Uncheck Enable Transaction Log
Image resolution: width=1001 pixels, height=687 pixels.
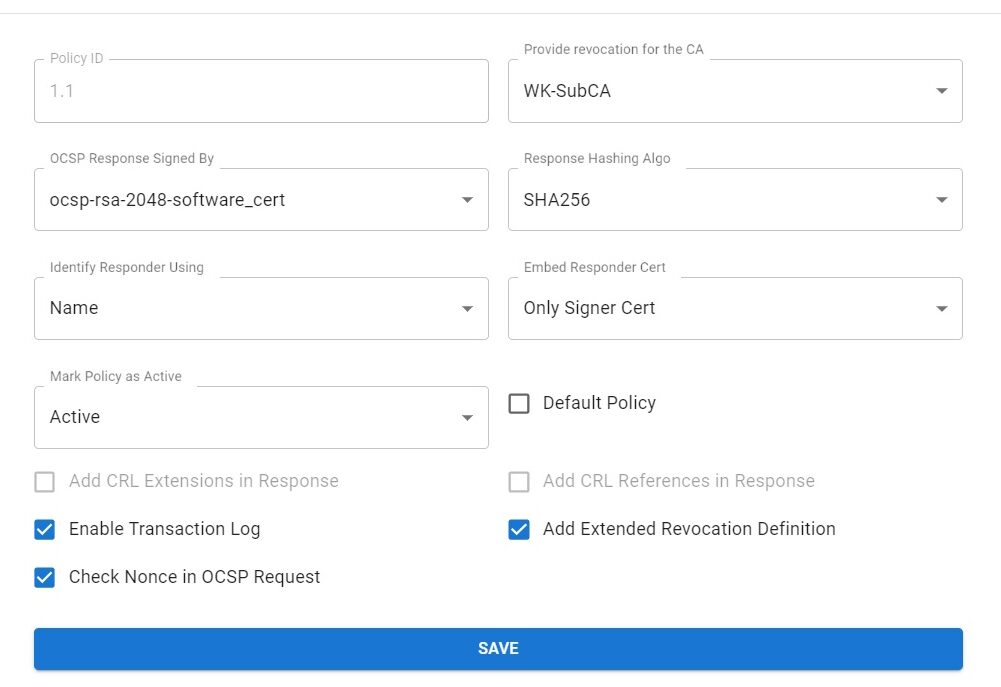point(44,529)
